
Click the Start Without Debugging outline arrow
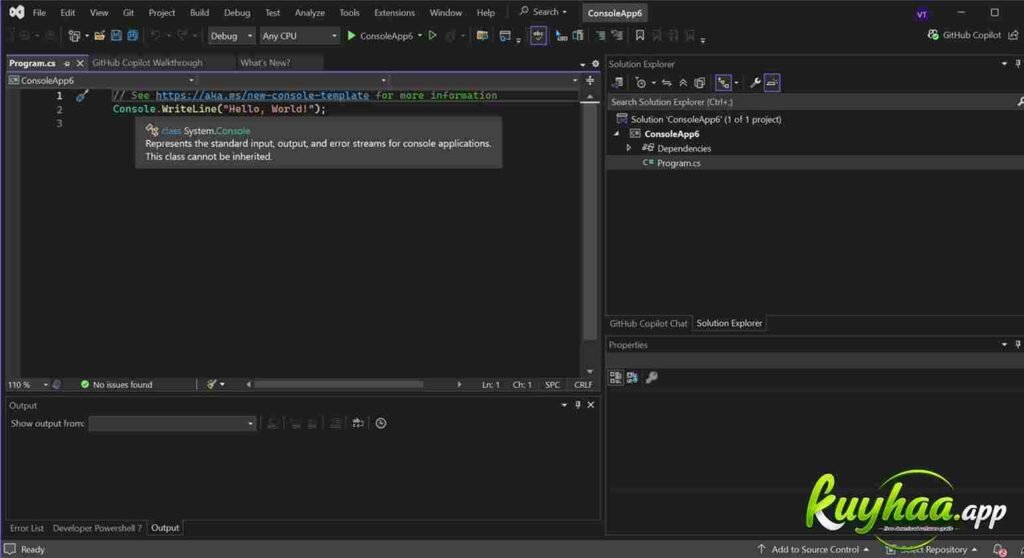point(432,36)
